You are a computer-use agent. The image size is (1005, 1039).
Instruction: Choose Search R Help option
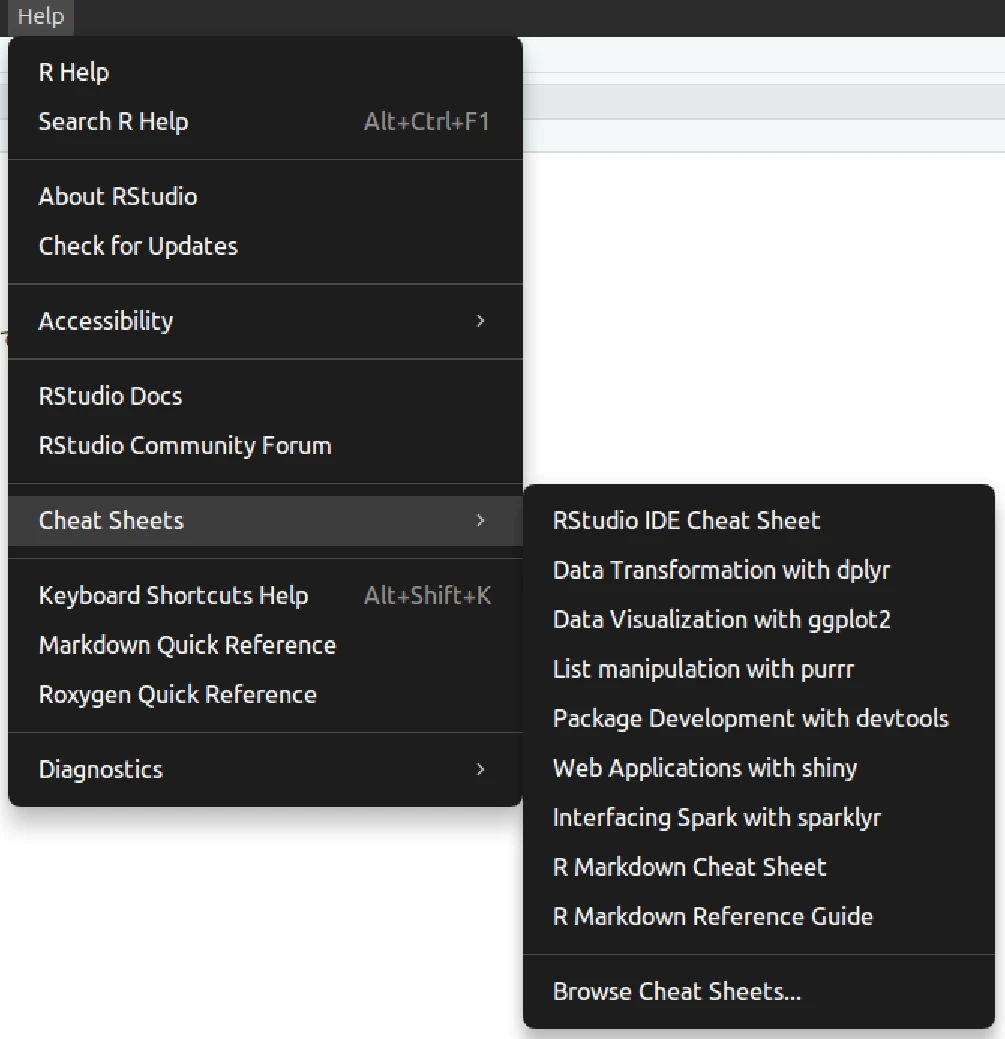click(265, 122)
